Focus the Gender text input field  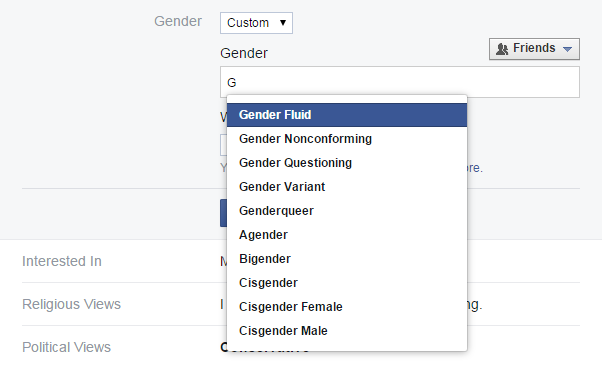[400, 82]
